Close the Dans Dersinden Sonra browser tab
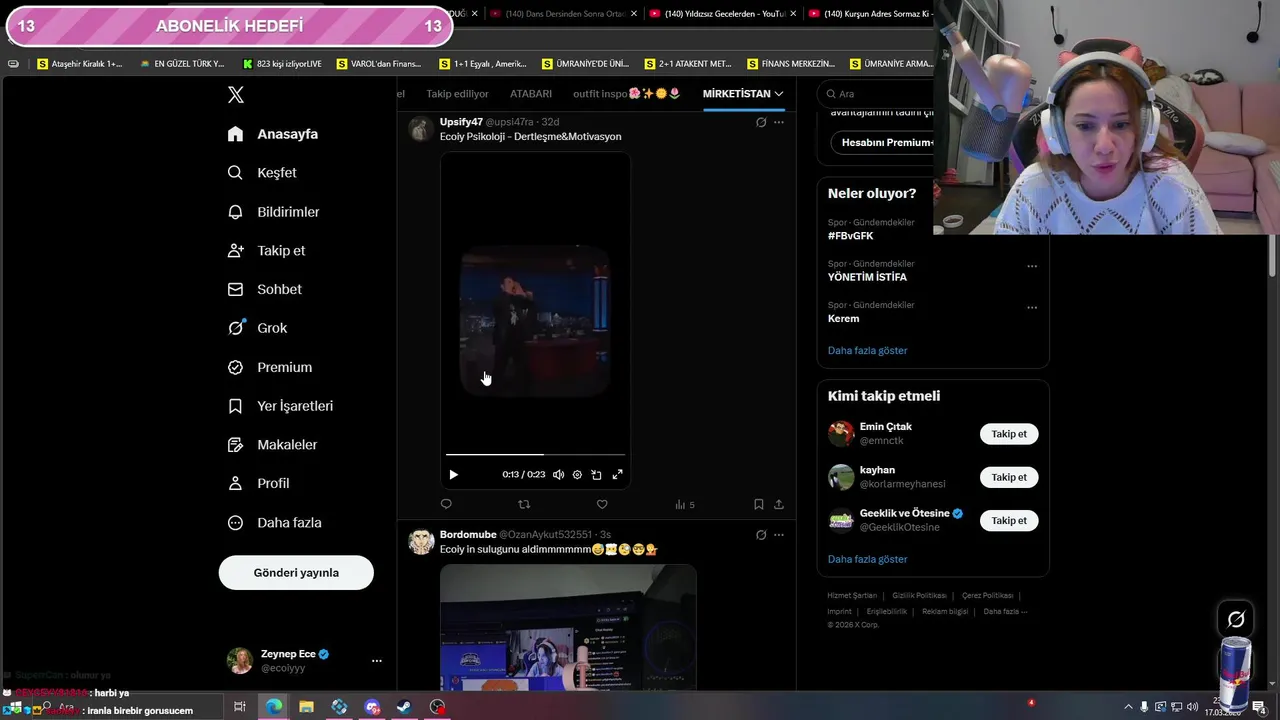 tap(635, 14)
